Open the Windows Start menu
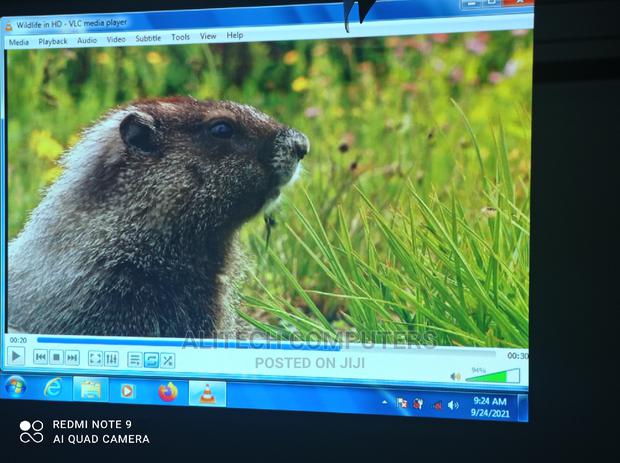Viewport: 620px width, 463px height. (x=15, y=386)
